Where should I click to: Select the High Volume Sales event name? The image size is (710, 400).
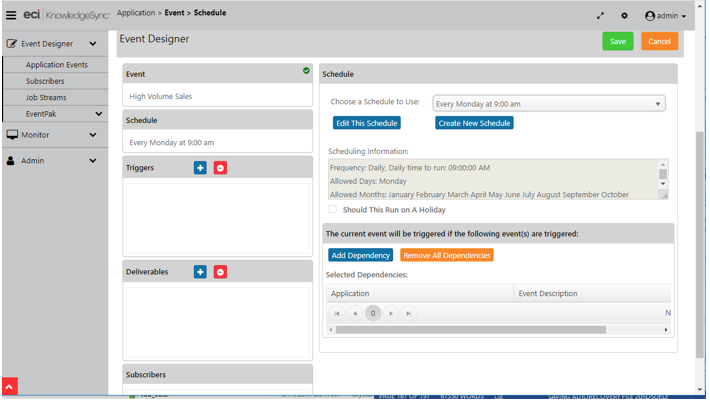161,96
